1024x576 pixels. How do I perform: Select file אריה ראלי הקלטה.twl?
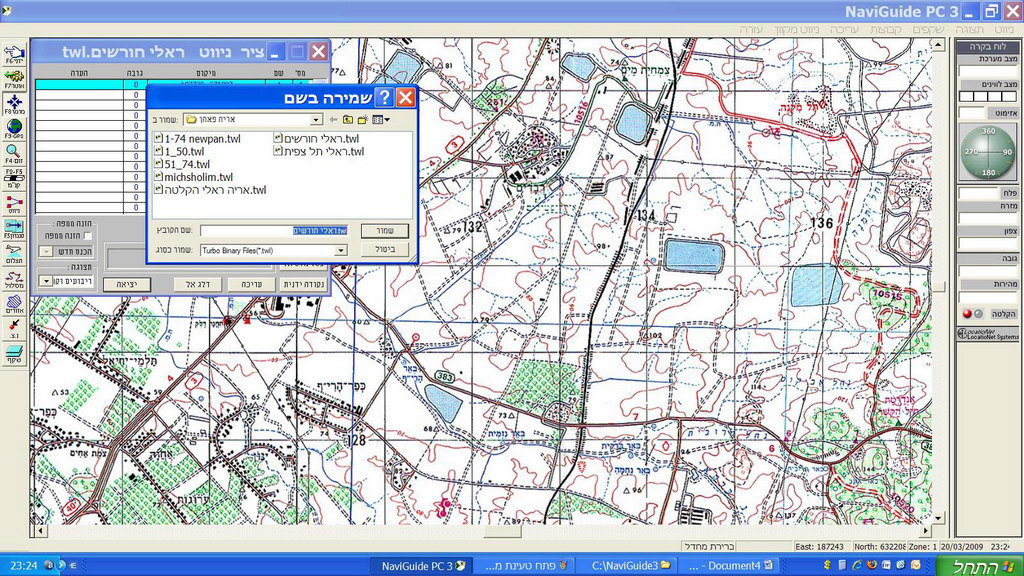point(210,190)
